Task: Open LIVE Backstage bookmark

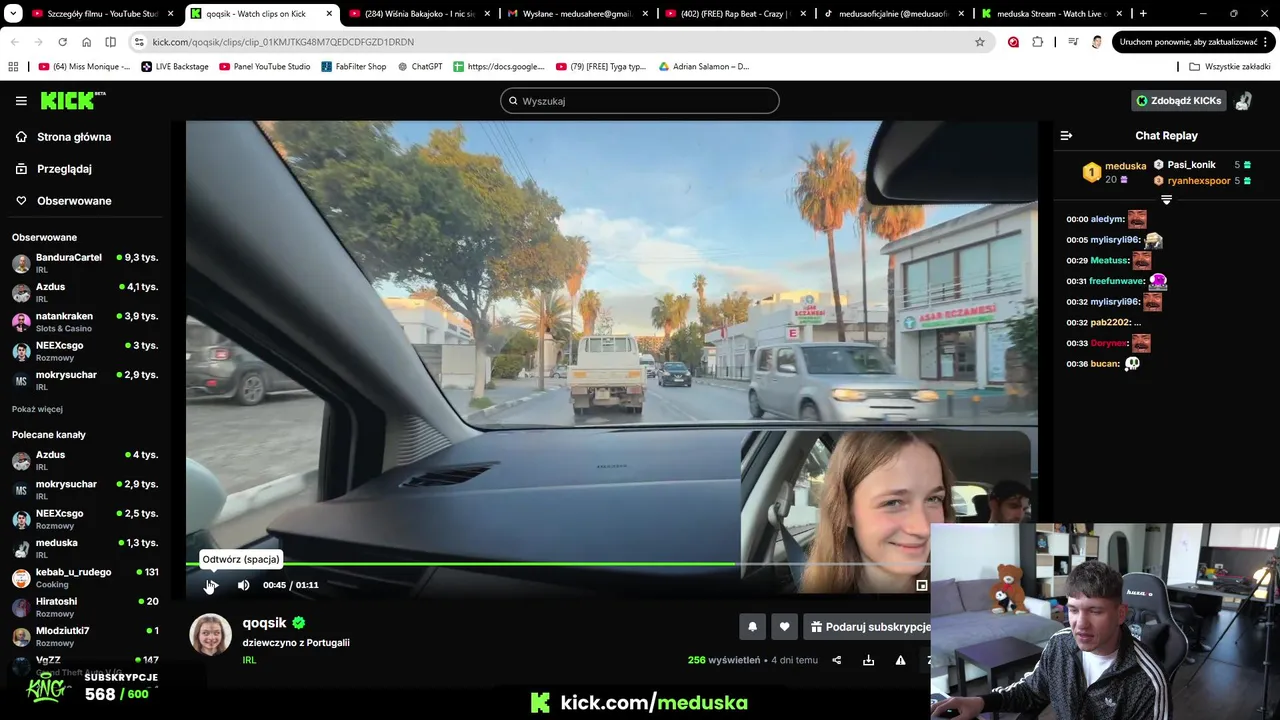Action: (x=175, y=67)
